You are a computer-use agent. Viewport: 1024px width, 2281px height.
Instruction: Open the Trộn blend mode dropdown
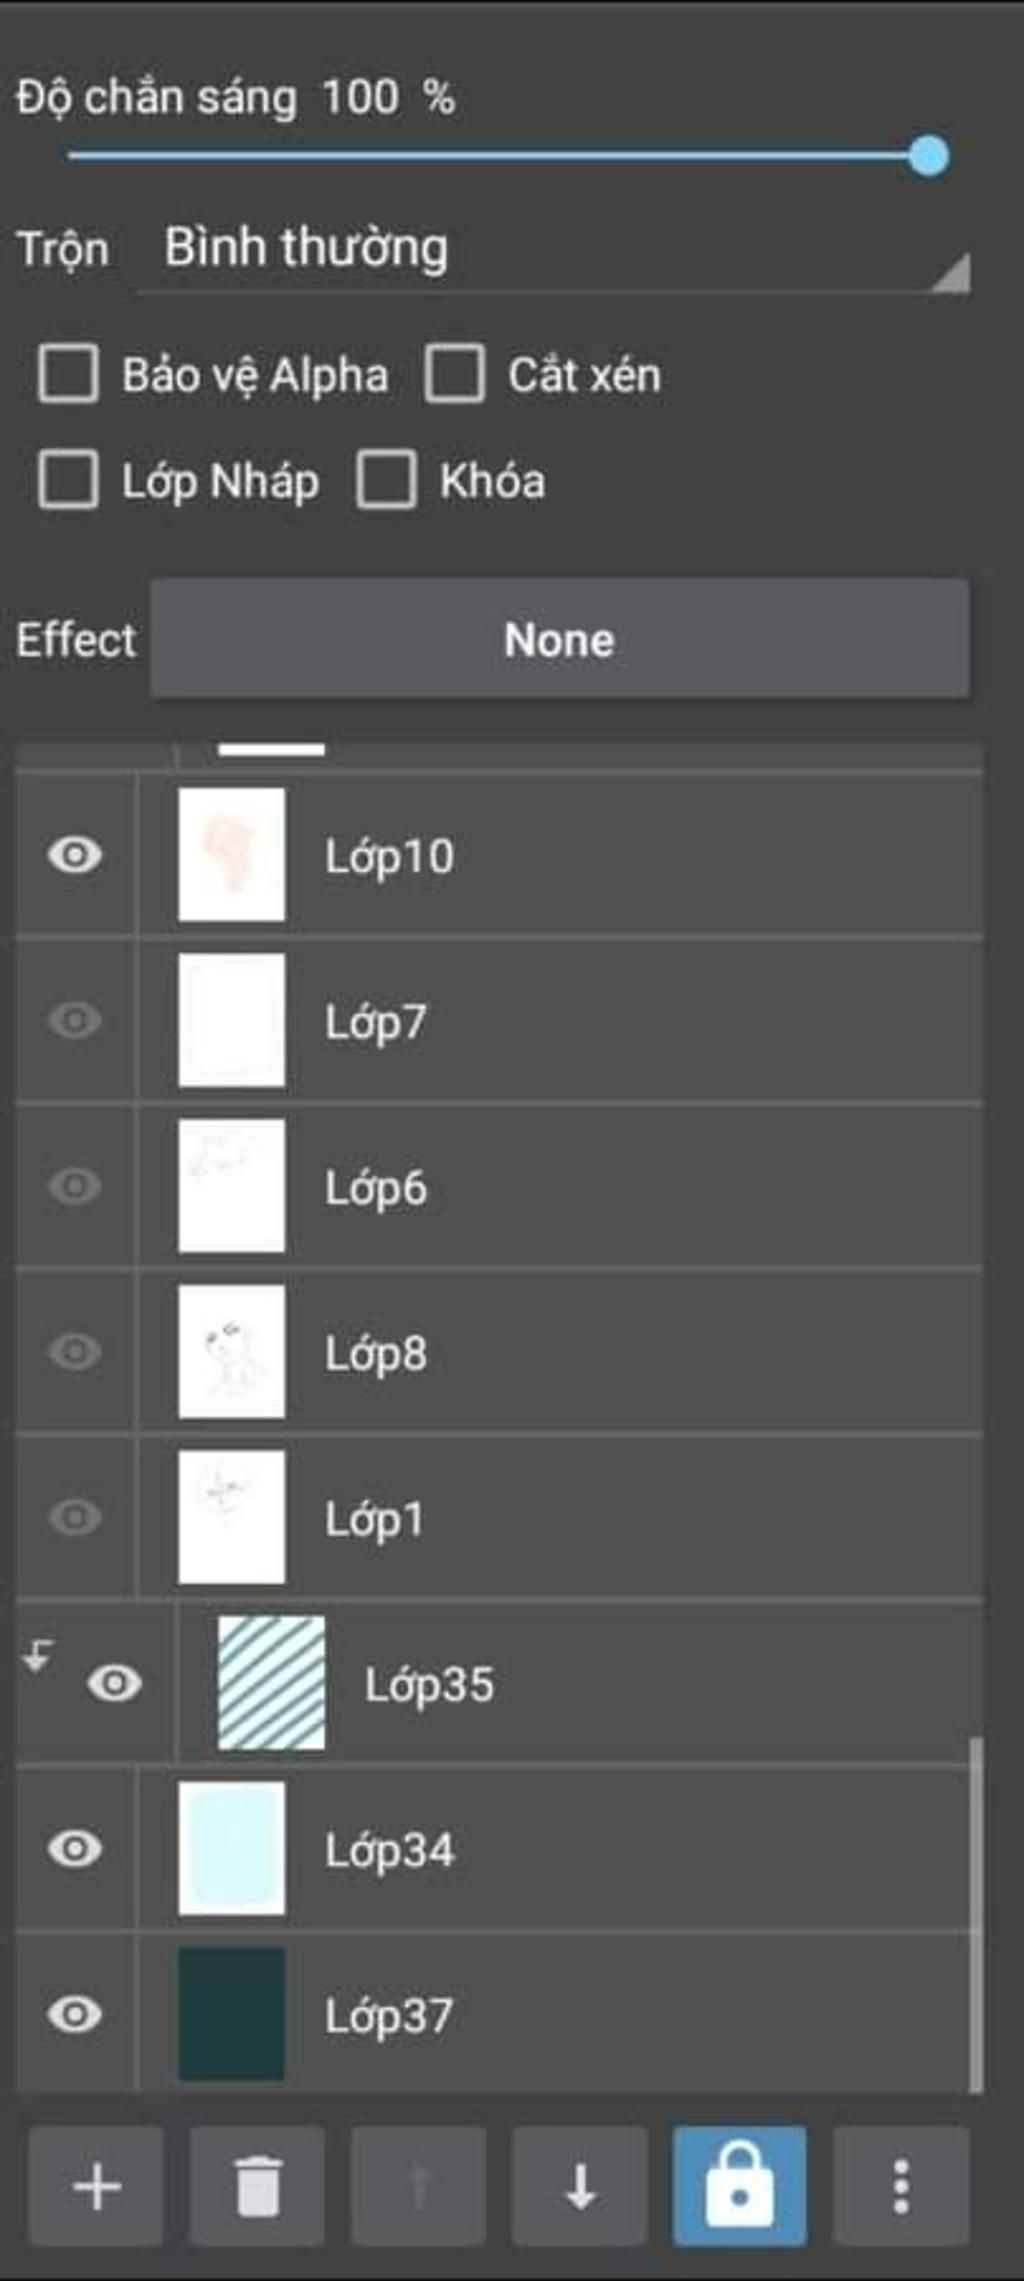(x=553, y=250)
